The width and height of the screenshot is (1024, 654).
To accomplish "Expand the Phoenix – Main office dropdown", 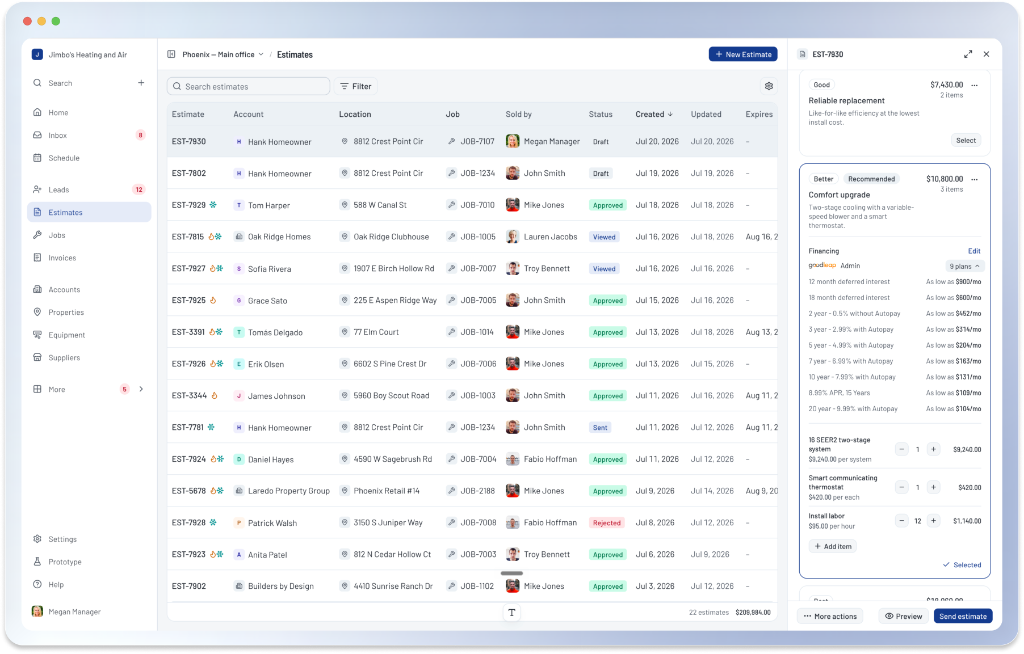I will coord(223,54).
